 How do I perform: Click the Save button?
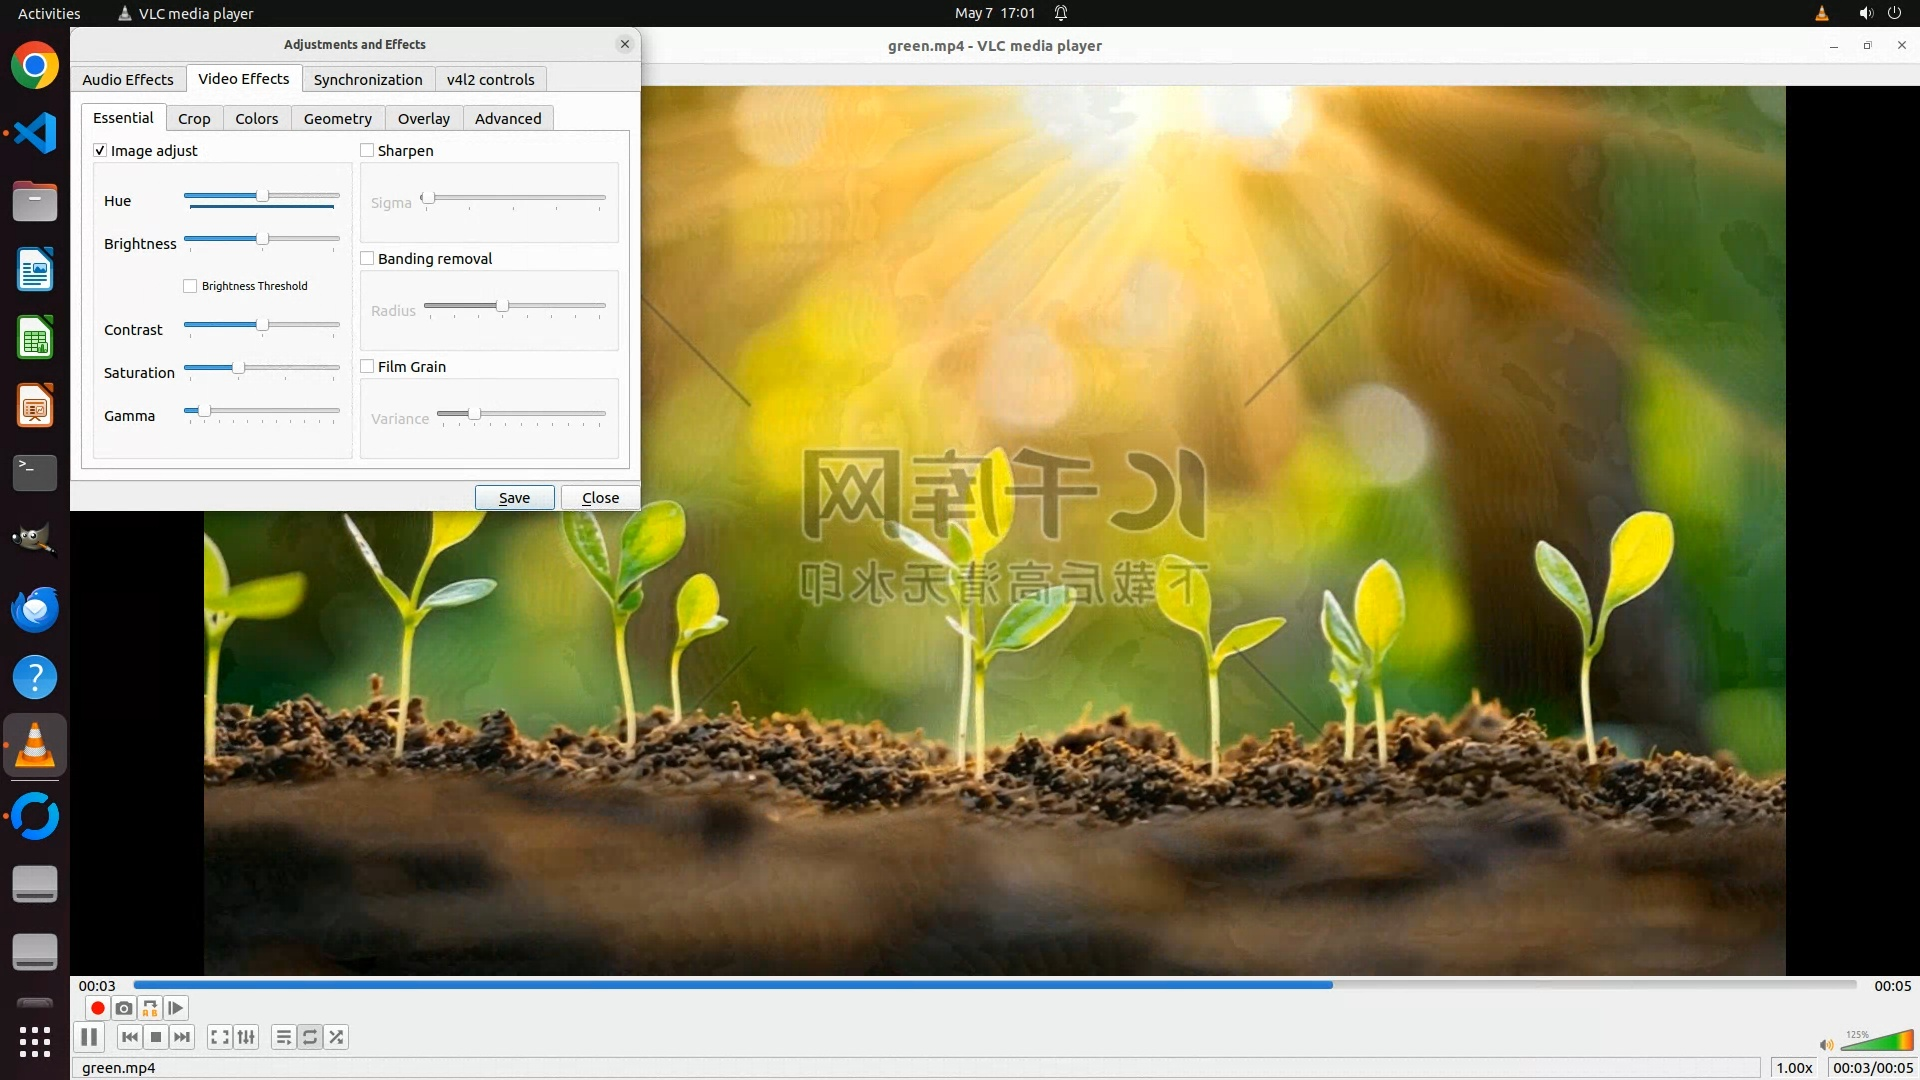(514, 498)
